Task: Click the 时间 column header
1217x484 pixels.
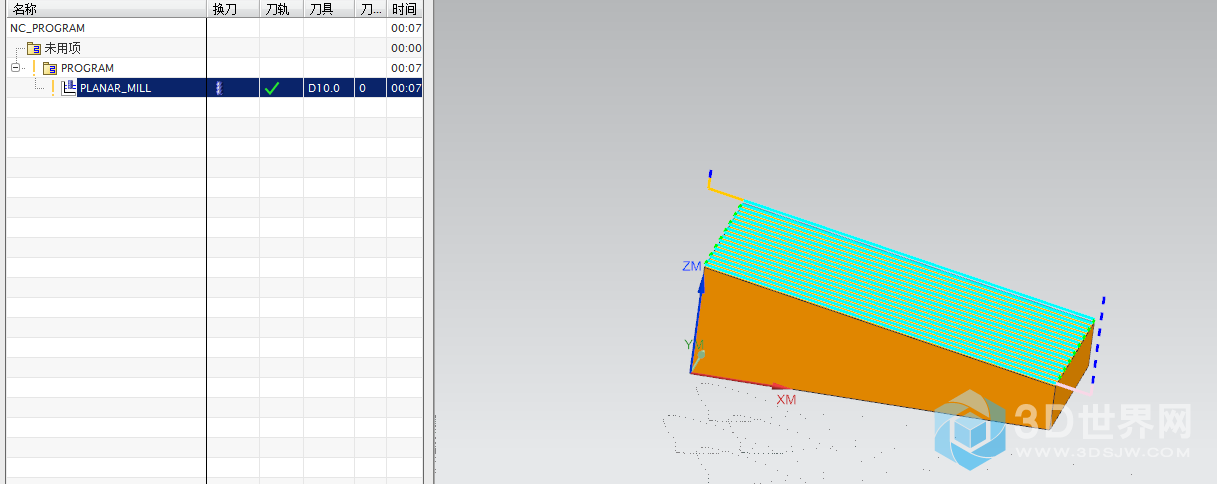Action: tap(405, 9)
